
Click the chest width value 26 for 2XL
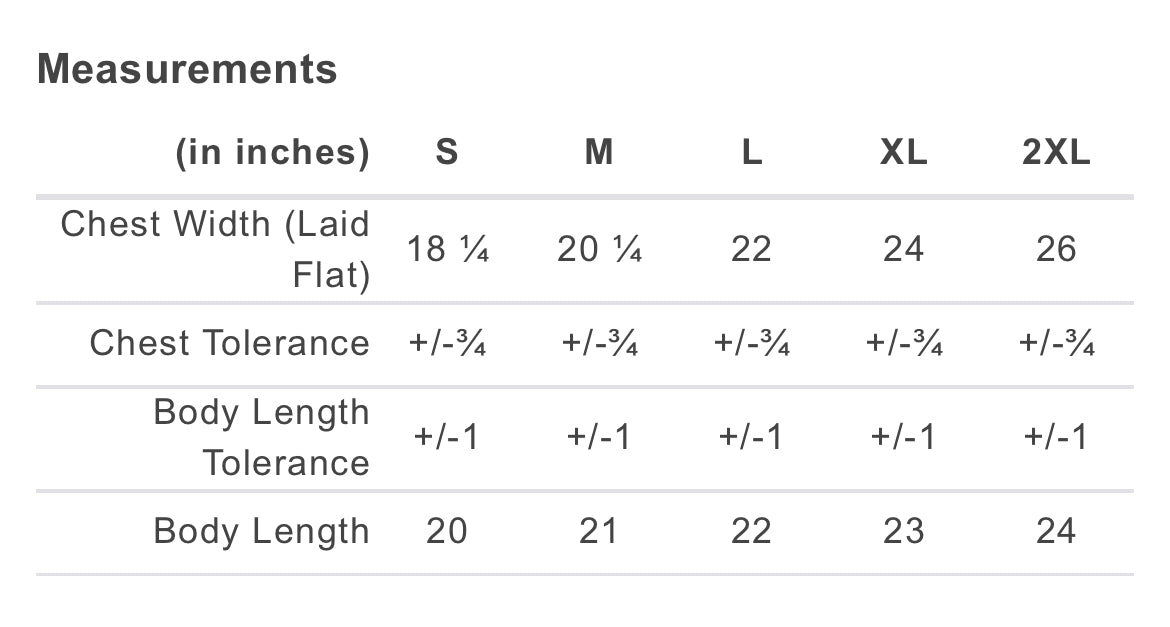[1056, 249]
